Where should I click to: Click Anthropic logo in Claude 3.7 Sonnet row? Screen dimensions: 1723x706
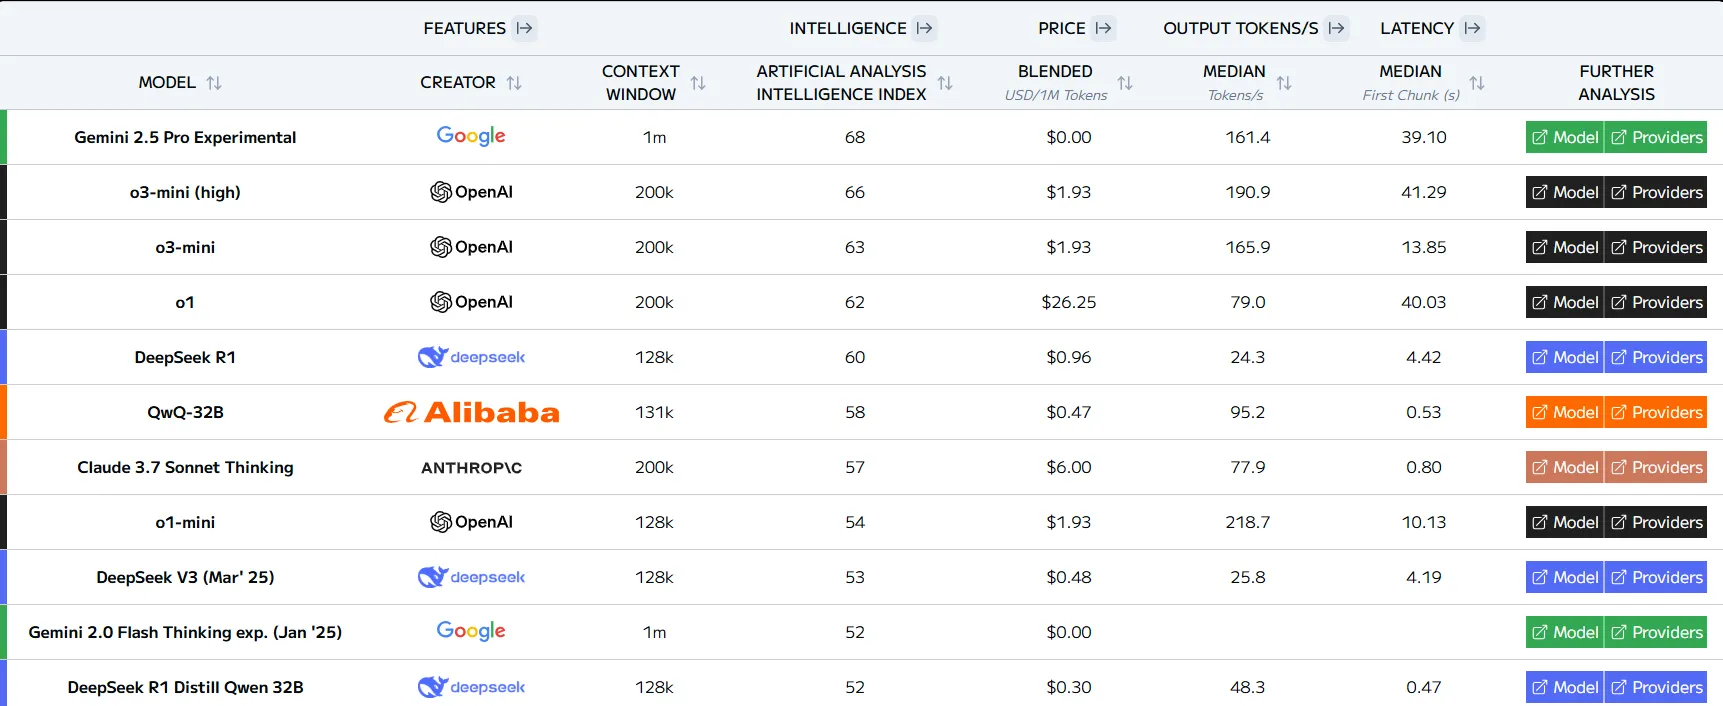[x=471, y=467]
